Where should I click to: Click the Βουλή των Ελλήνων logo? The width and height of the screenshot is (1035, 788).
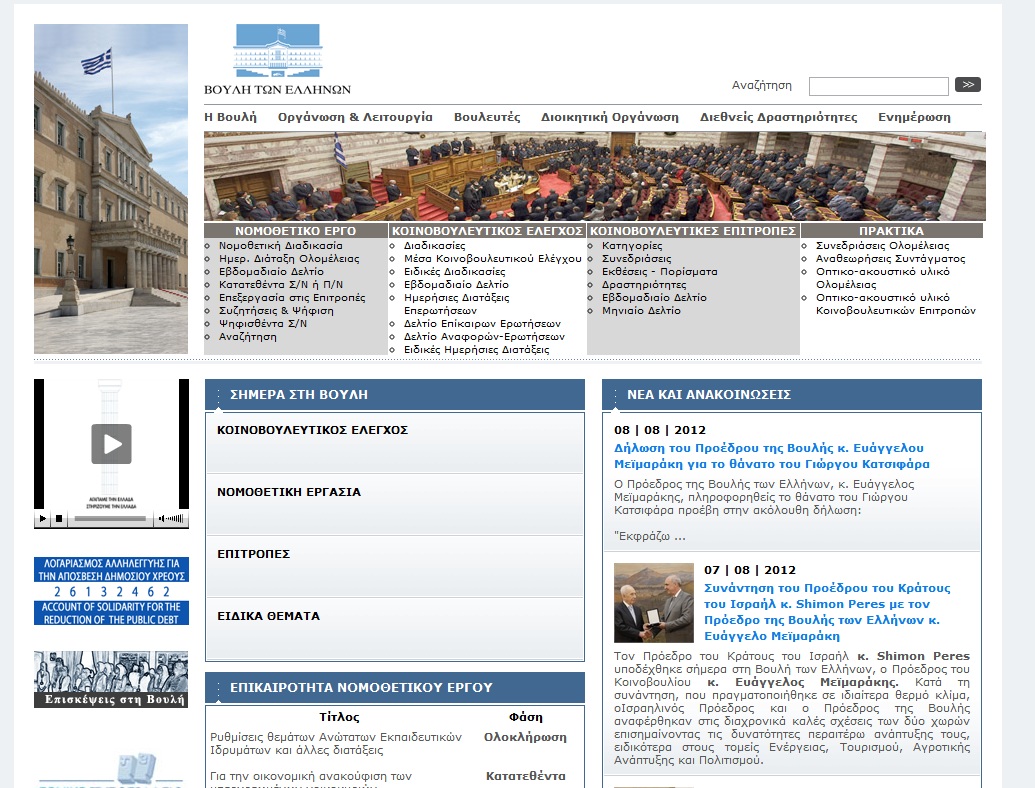tap(277, 60)
